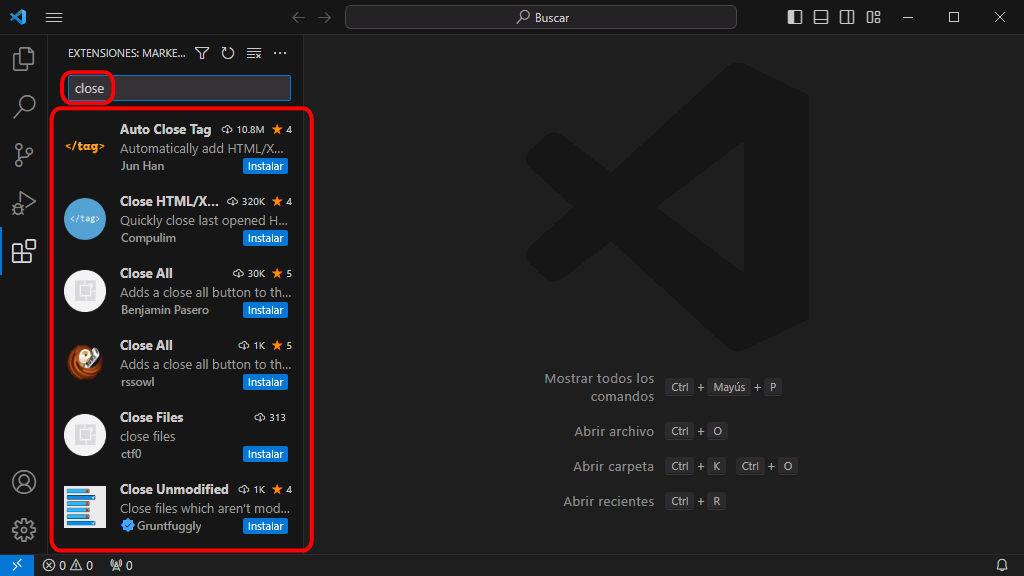This screenshot has width=1024, height=576.
Task: Click verified publisher Gruntfuggly
Action: [x=161, y=526]
